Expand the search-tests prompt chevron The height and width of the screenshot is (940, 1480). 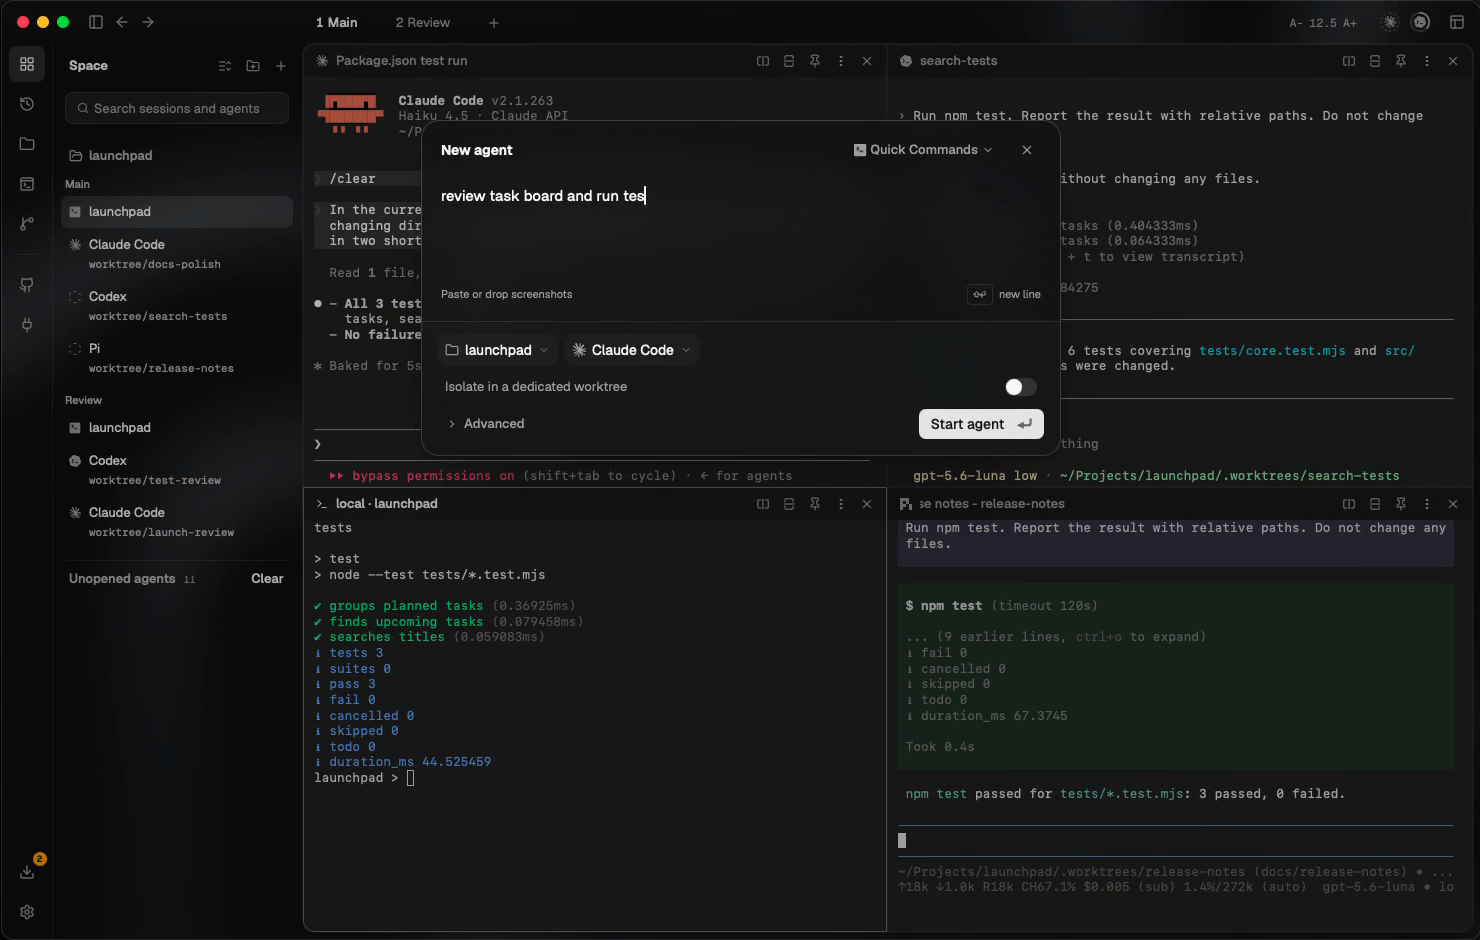[x=902, y=116]
